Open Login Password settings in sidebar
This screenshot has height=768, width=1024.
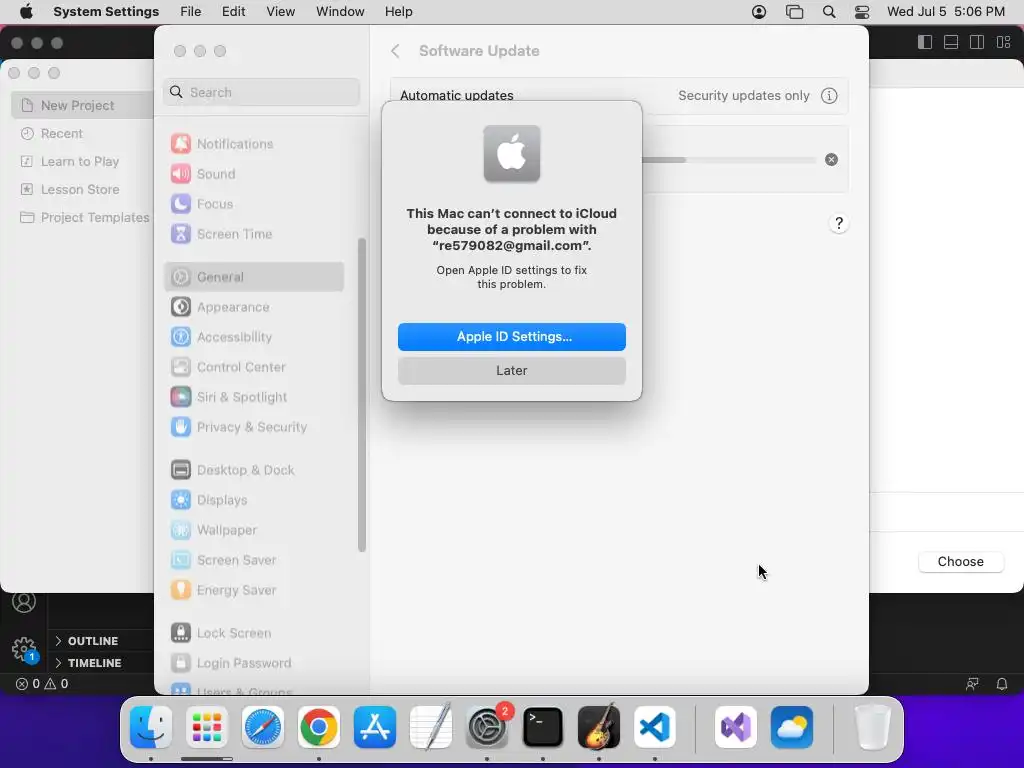(x=254, y=664)
